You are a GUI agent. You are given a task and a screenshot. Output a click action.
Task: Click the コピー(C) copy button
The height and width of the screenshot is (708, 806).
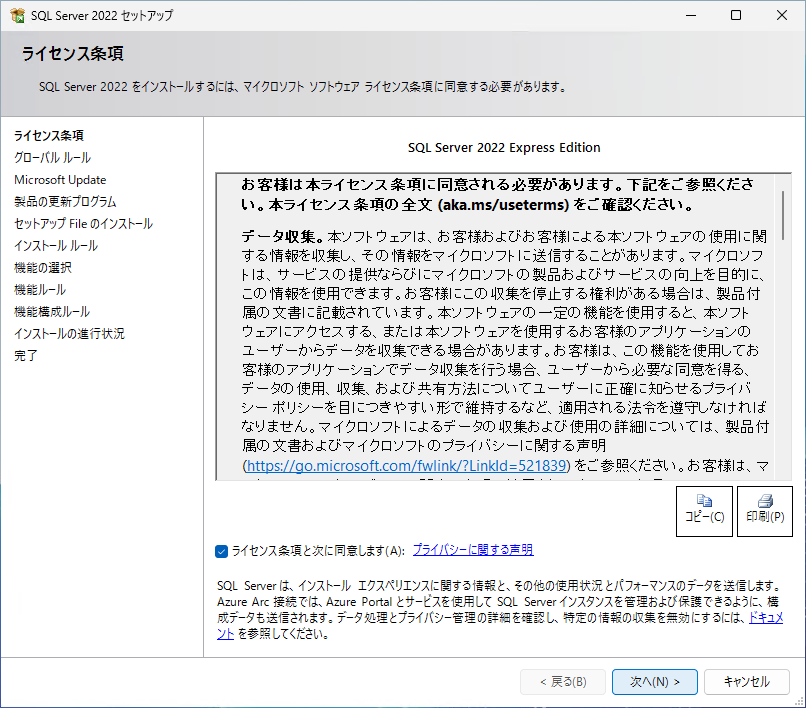pyautogui.click(x=704, y=511)
